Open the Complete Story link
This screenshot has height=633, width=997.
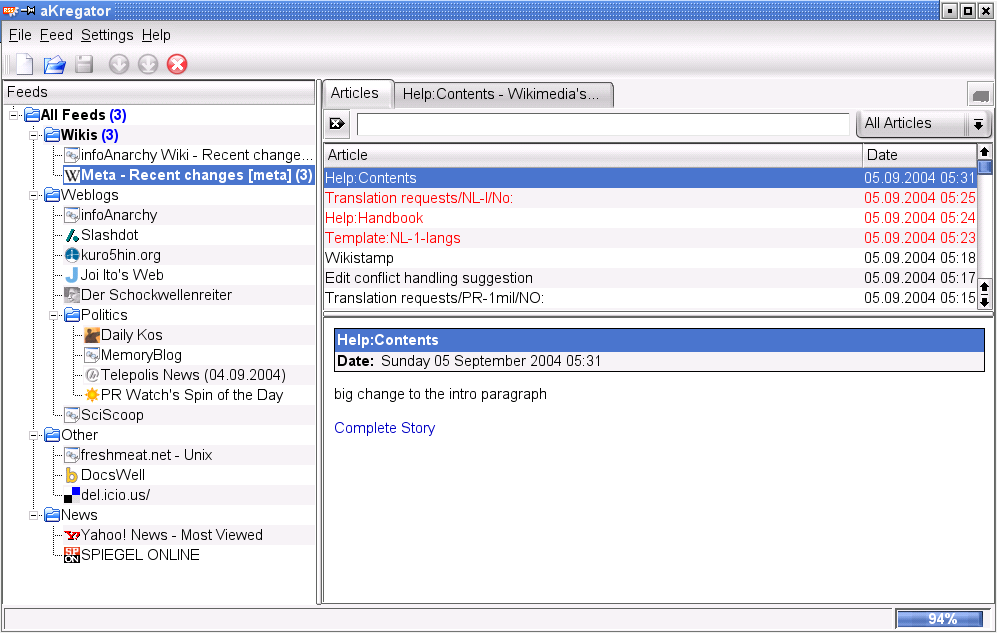(x=385, y=428)
